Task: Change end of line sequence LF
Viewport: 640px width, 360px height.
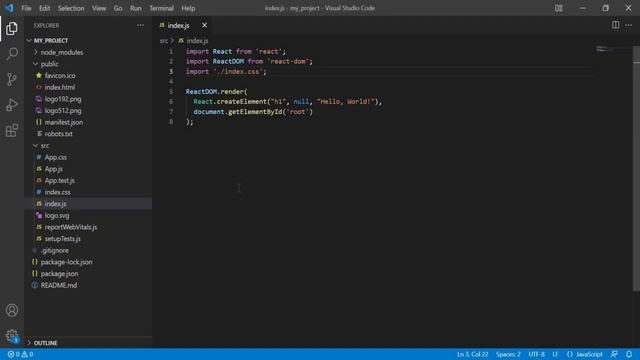Action: pos(555,354)
